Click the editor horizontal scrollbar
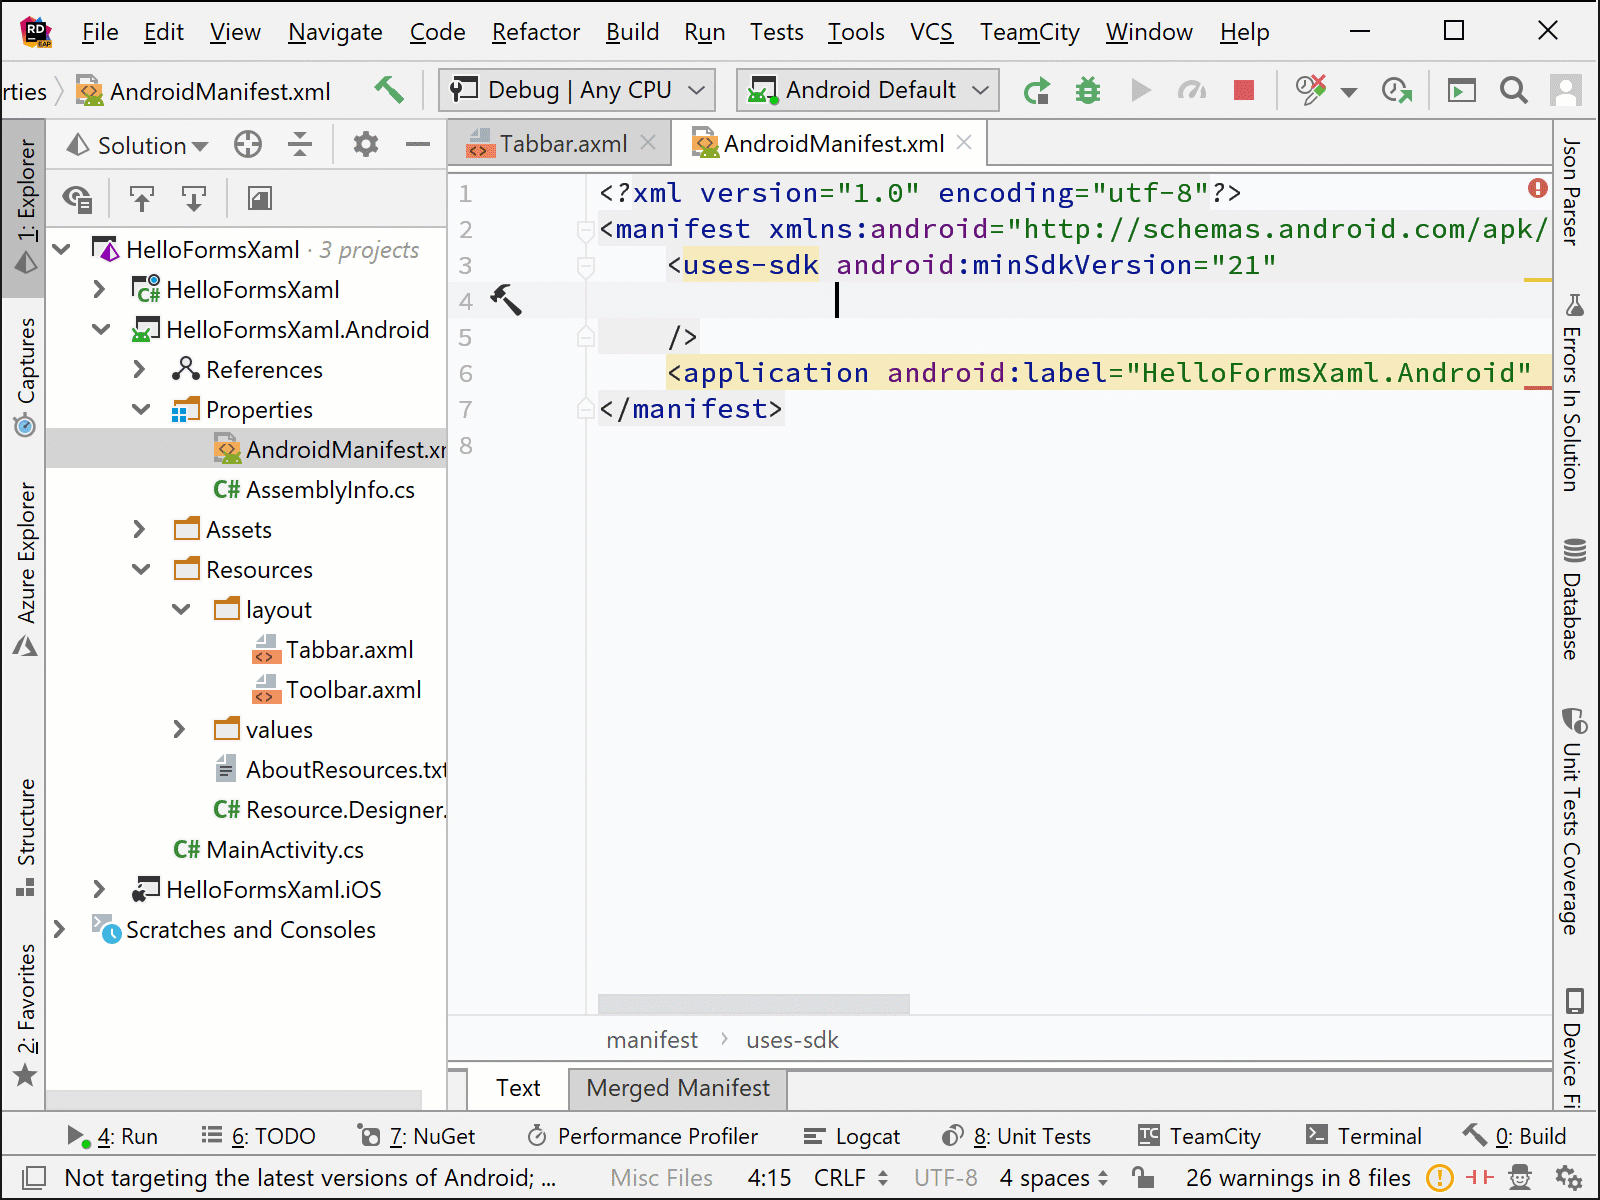Screen dimensions: 1600x1200 [x=754, y=1003]
